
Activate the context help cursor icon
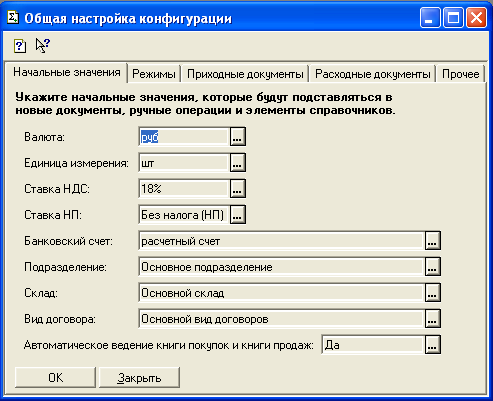[x=42, y=45]
